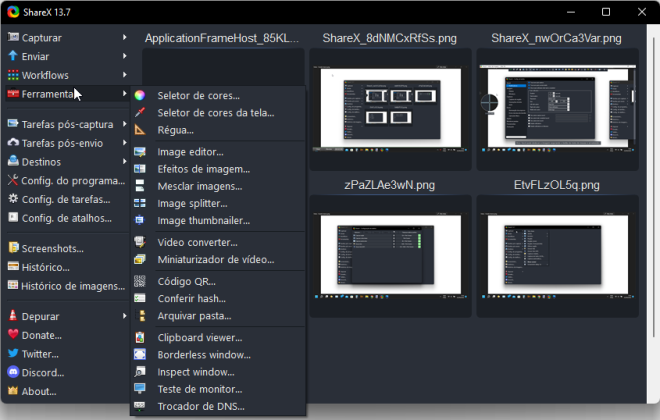Screen dimensions: 660x420
Task: Open Seletor de cores da tela menu entry
Action: [218, 112]
